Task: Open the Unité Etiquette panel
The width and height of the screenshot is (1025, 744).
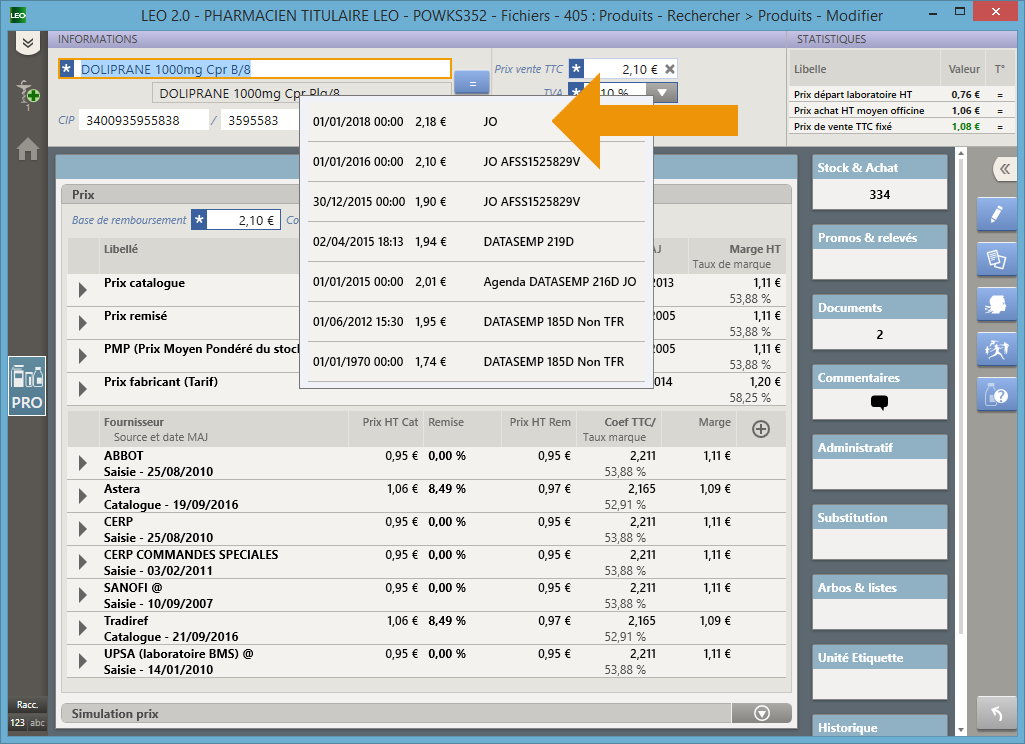Action: [x=879, y=672]
